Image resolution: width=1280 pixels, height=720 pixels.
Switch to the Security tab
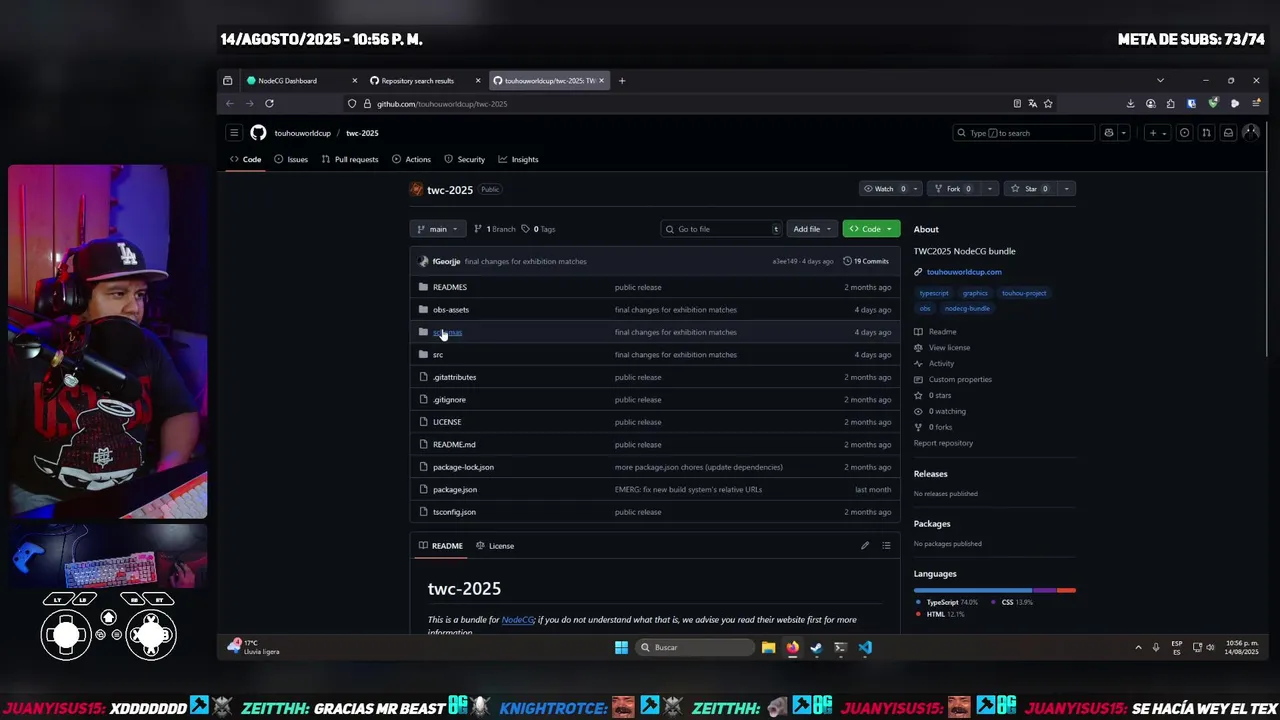464,159
